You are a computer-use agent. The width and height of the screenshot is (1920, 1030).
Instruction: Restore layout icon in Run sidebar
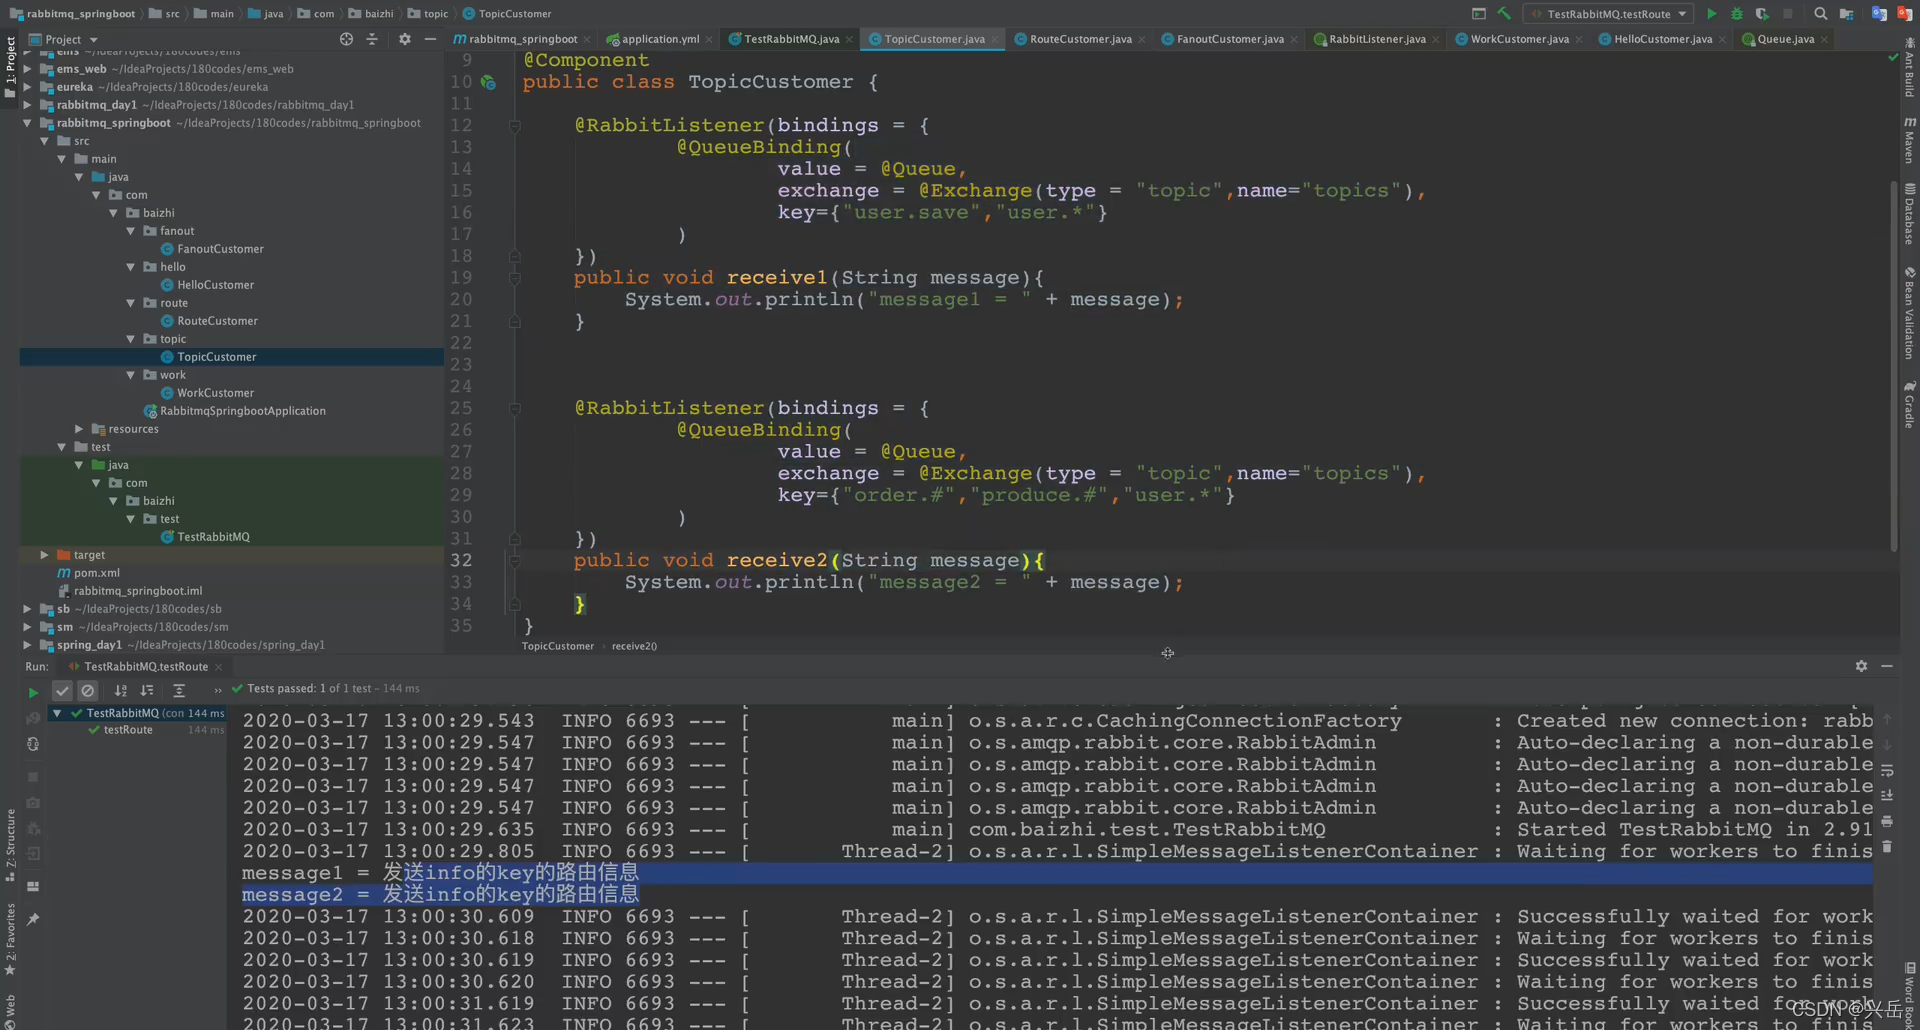[x=33, y=886]
